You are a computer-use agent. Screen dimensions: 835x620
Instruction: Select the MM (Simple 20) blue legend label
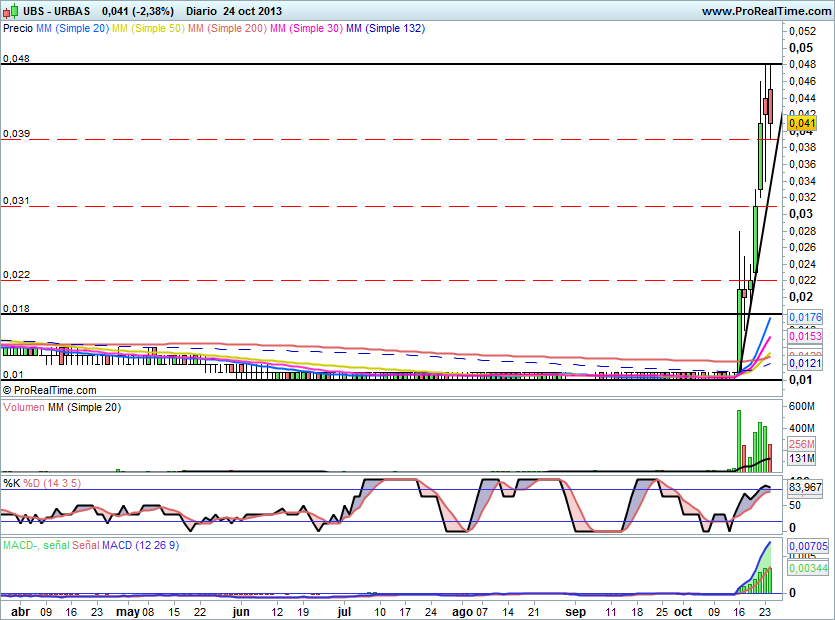(x=72, y=29)
